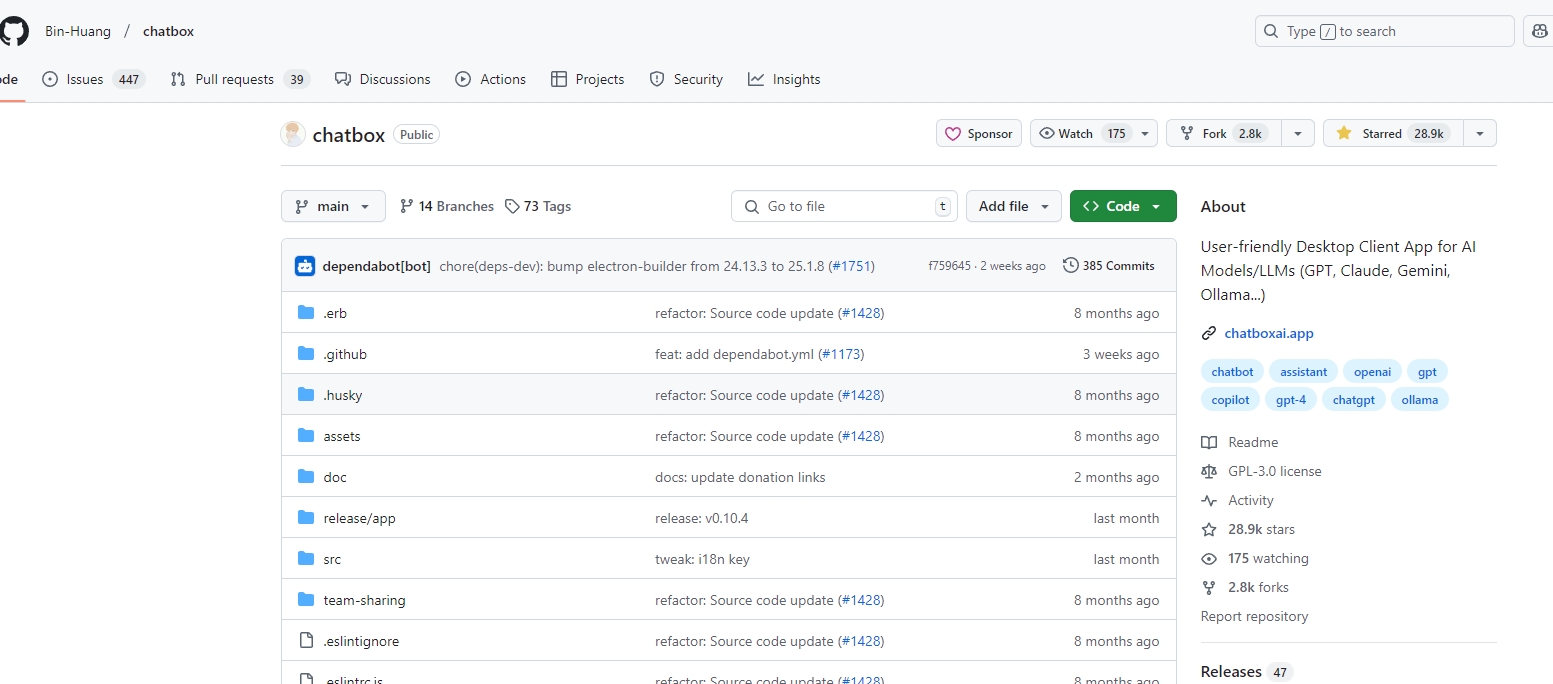Select the gpt-4 topic tag
This screenshot has height=684, width=1553.
[x=1291, y=399]
